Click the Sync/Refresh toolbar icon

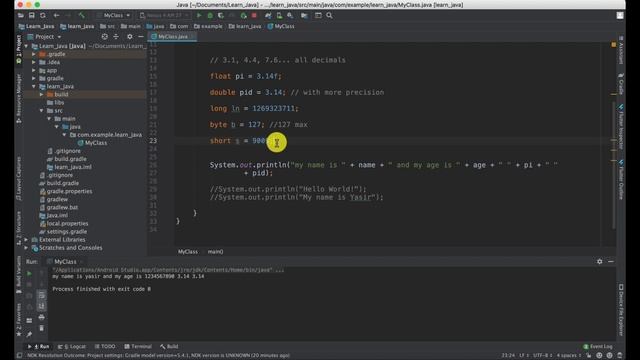pyautogui.click(x=43, y=16)
